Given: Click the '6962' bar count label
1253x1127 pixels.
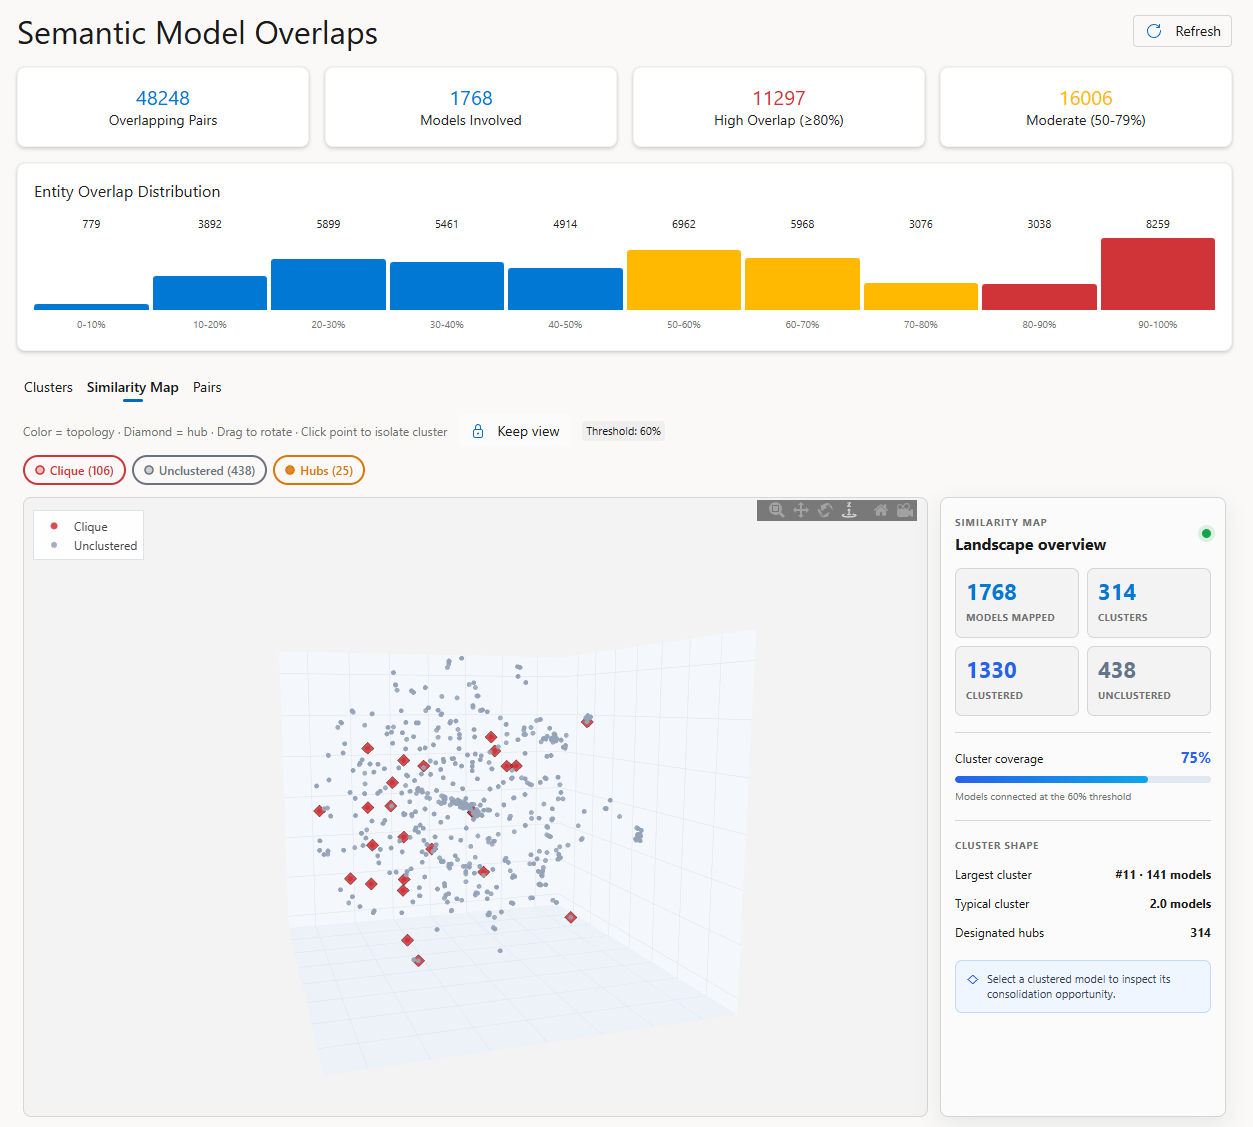Looking at the screenshot, I should [x=684, y=224].
